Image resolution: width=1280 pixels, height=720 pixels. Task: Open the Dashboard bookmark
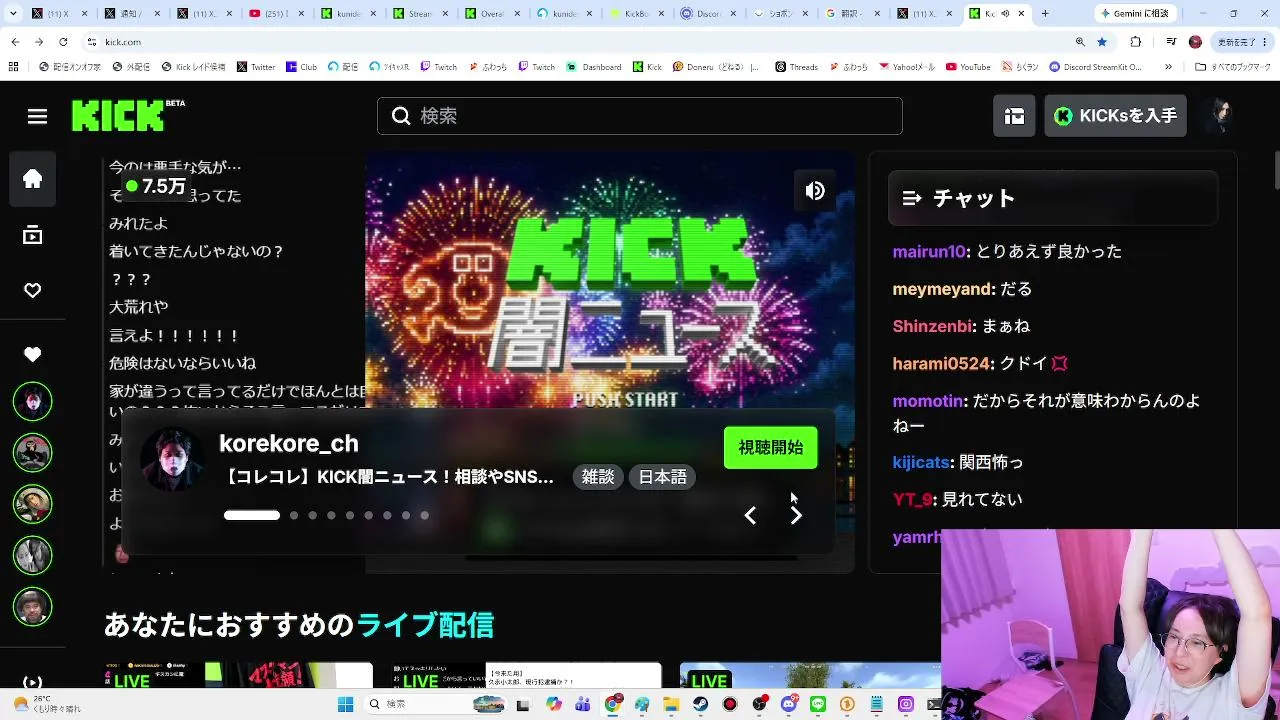click(x=594, y=67)
